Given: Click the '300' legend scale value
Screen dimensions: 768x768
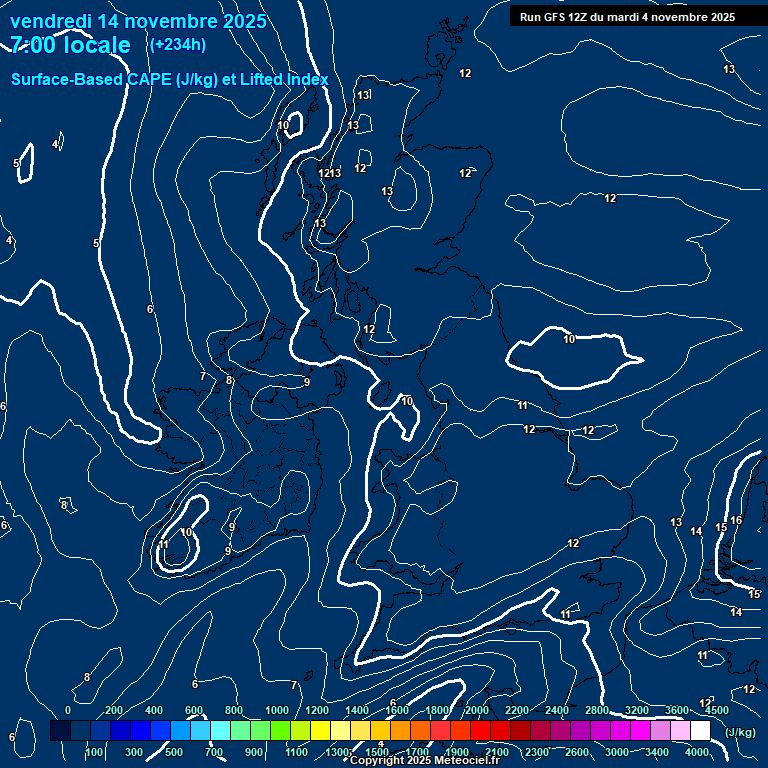Looking at the screenshot, I should (134, 752).
